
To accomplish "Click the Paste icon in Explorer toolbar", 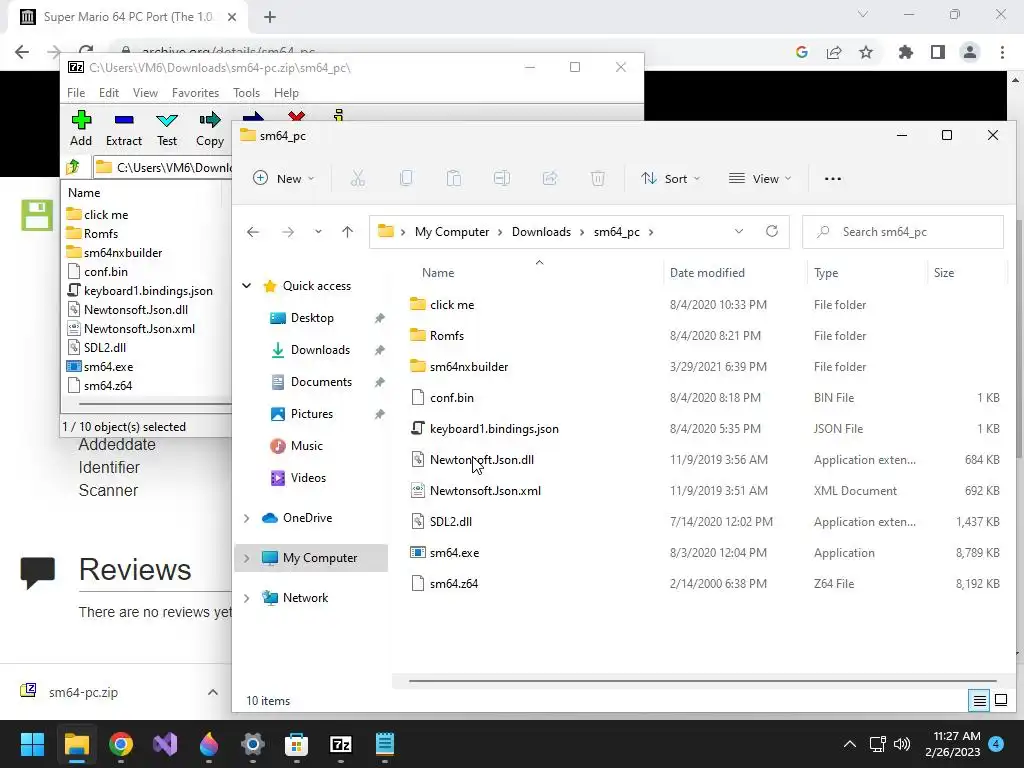I will click(454, 178).
